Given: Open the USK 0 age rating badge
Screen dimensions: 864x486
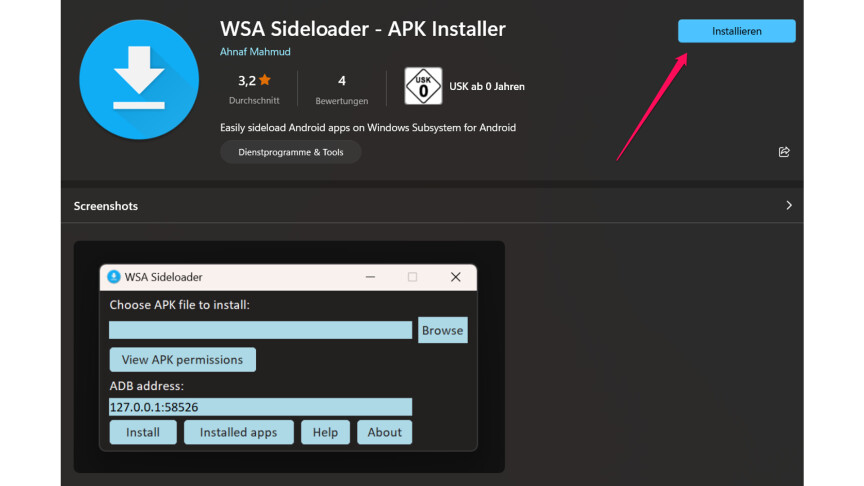Looking at the screenshot, I should (x=422, y=87).
